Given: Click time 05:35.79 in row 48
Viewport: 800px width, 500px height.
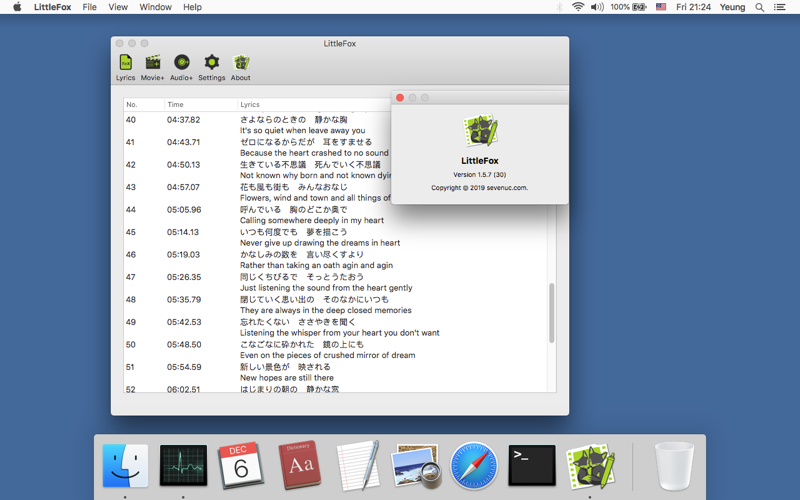Looking at the screenshot, I should coord(184,299).
